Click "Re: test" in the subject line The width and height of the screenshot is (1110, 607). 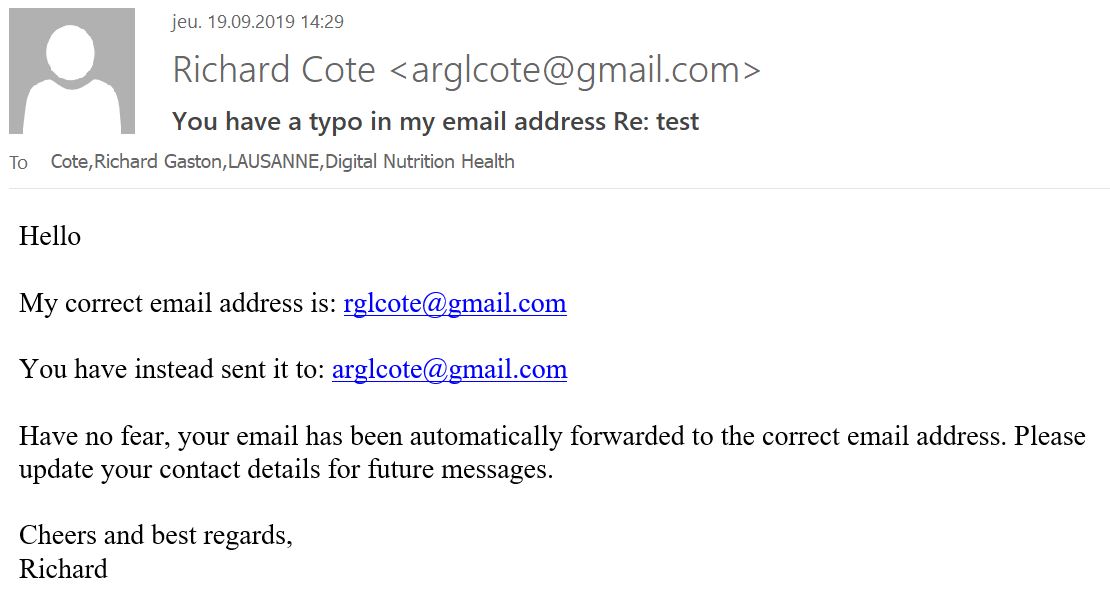click(x=656, y=122)
